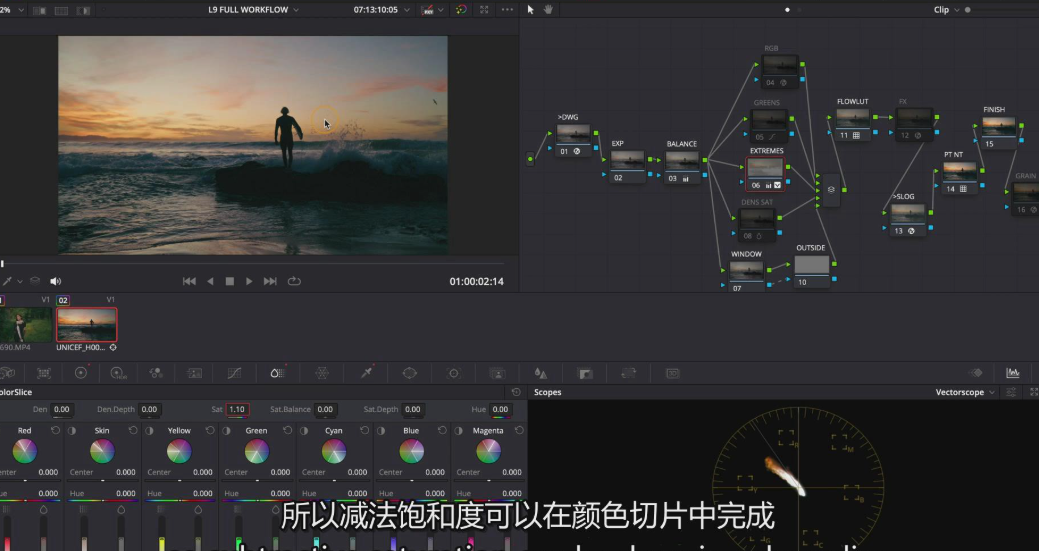The image size is (1039, 551).
Task: Open the Magic Mask palette
Action: 497,374
